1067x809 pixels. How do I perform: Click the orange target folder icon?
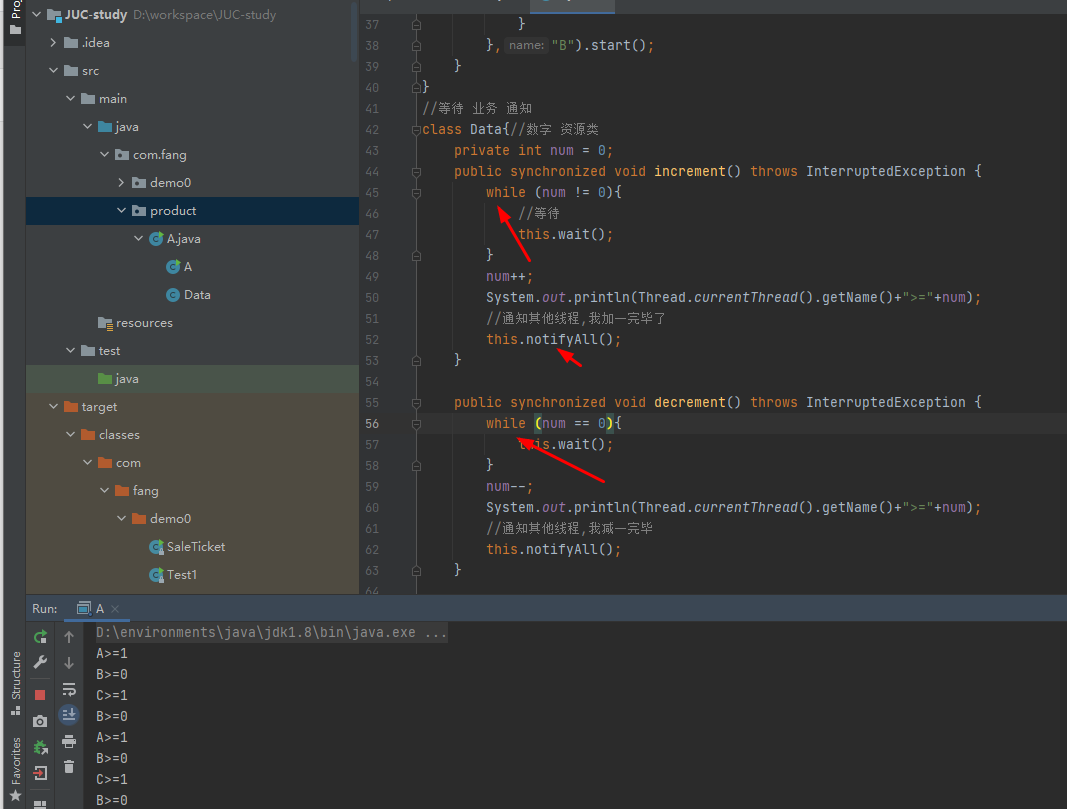[71, 407]
